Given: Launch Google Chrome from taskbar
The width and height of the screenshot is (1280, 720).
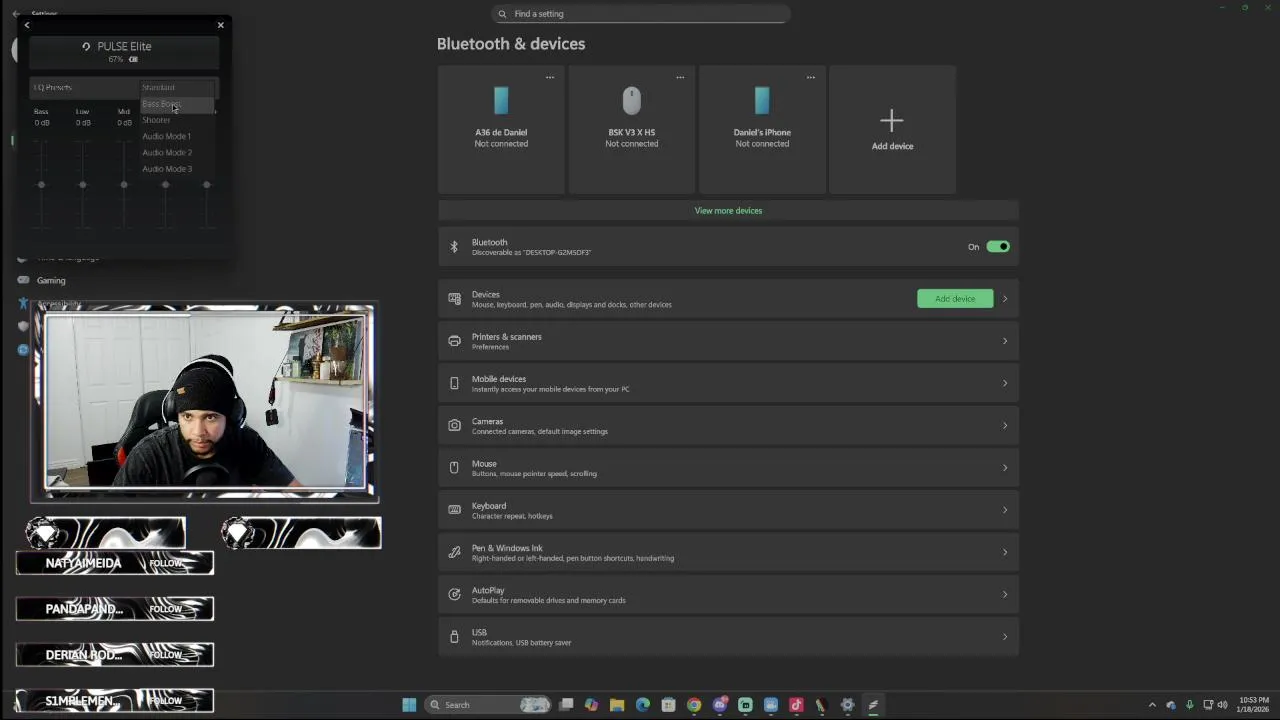Looking at the screenshot, I should (x=694, y=705).
